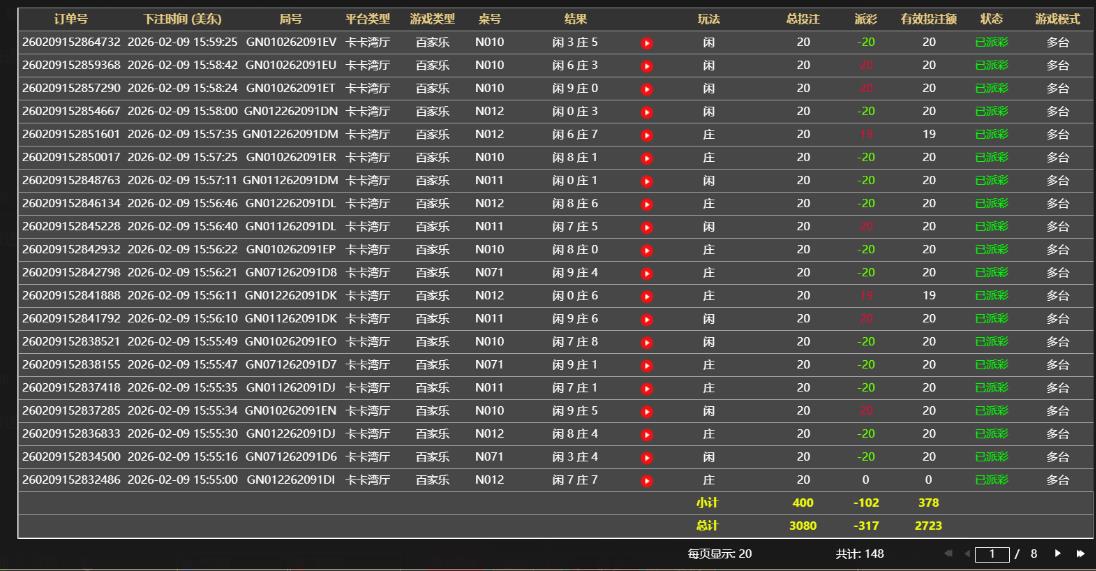Click play icon for order 260209152838521
1096x571 pixels.
(x=646, y=342)
